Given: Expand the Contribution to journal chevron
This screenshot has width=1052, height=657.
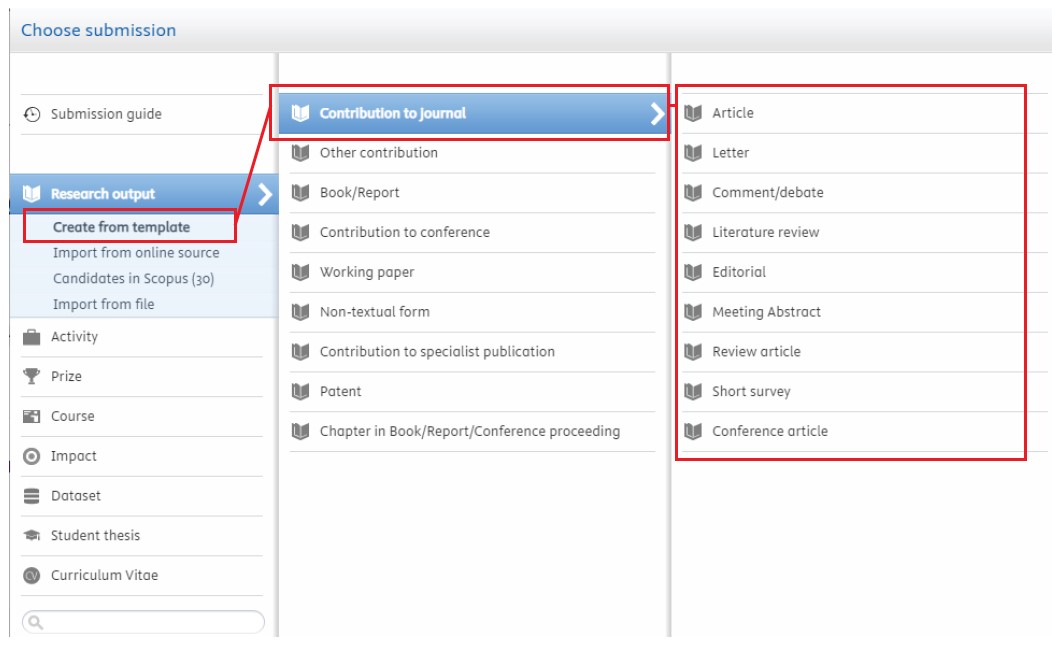Looking at the screenshot, I should click(657, 113).
